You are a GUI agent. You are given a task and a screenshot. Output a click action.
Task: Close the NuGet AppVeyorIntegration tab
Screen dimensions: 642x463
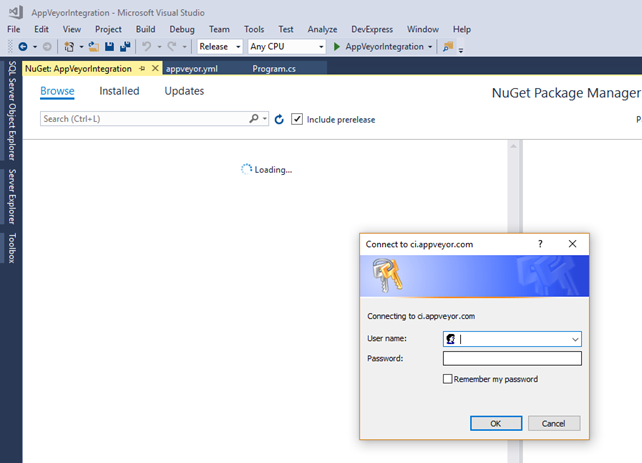[155, 68]
